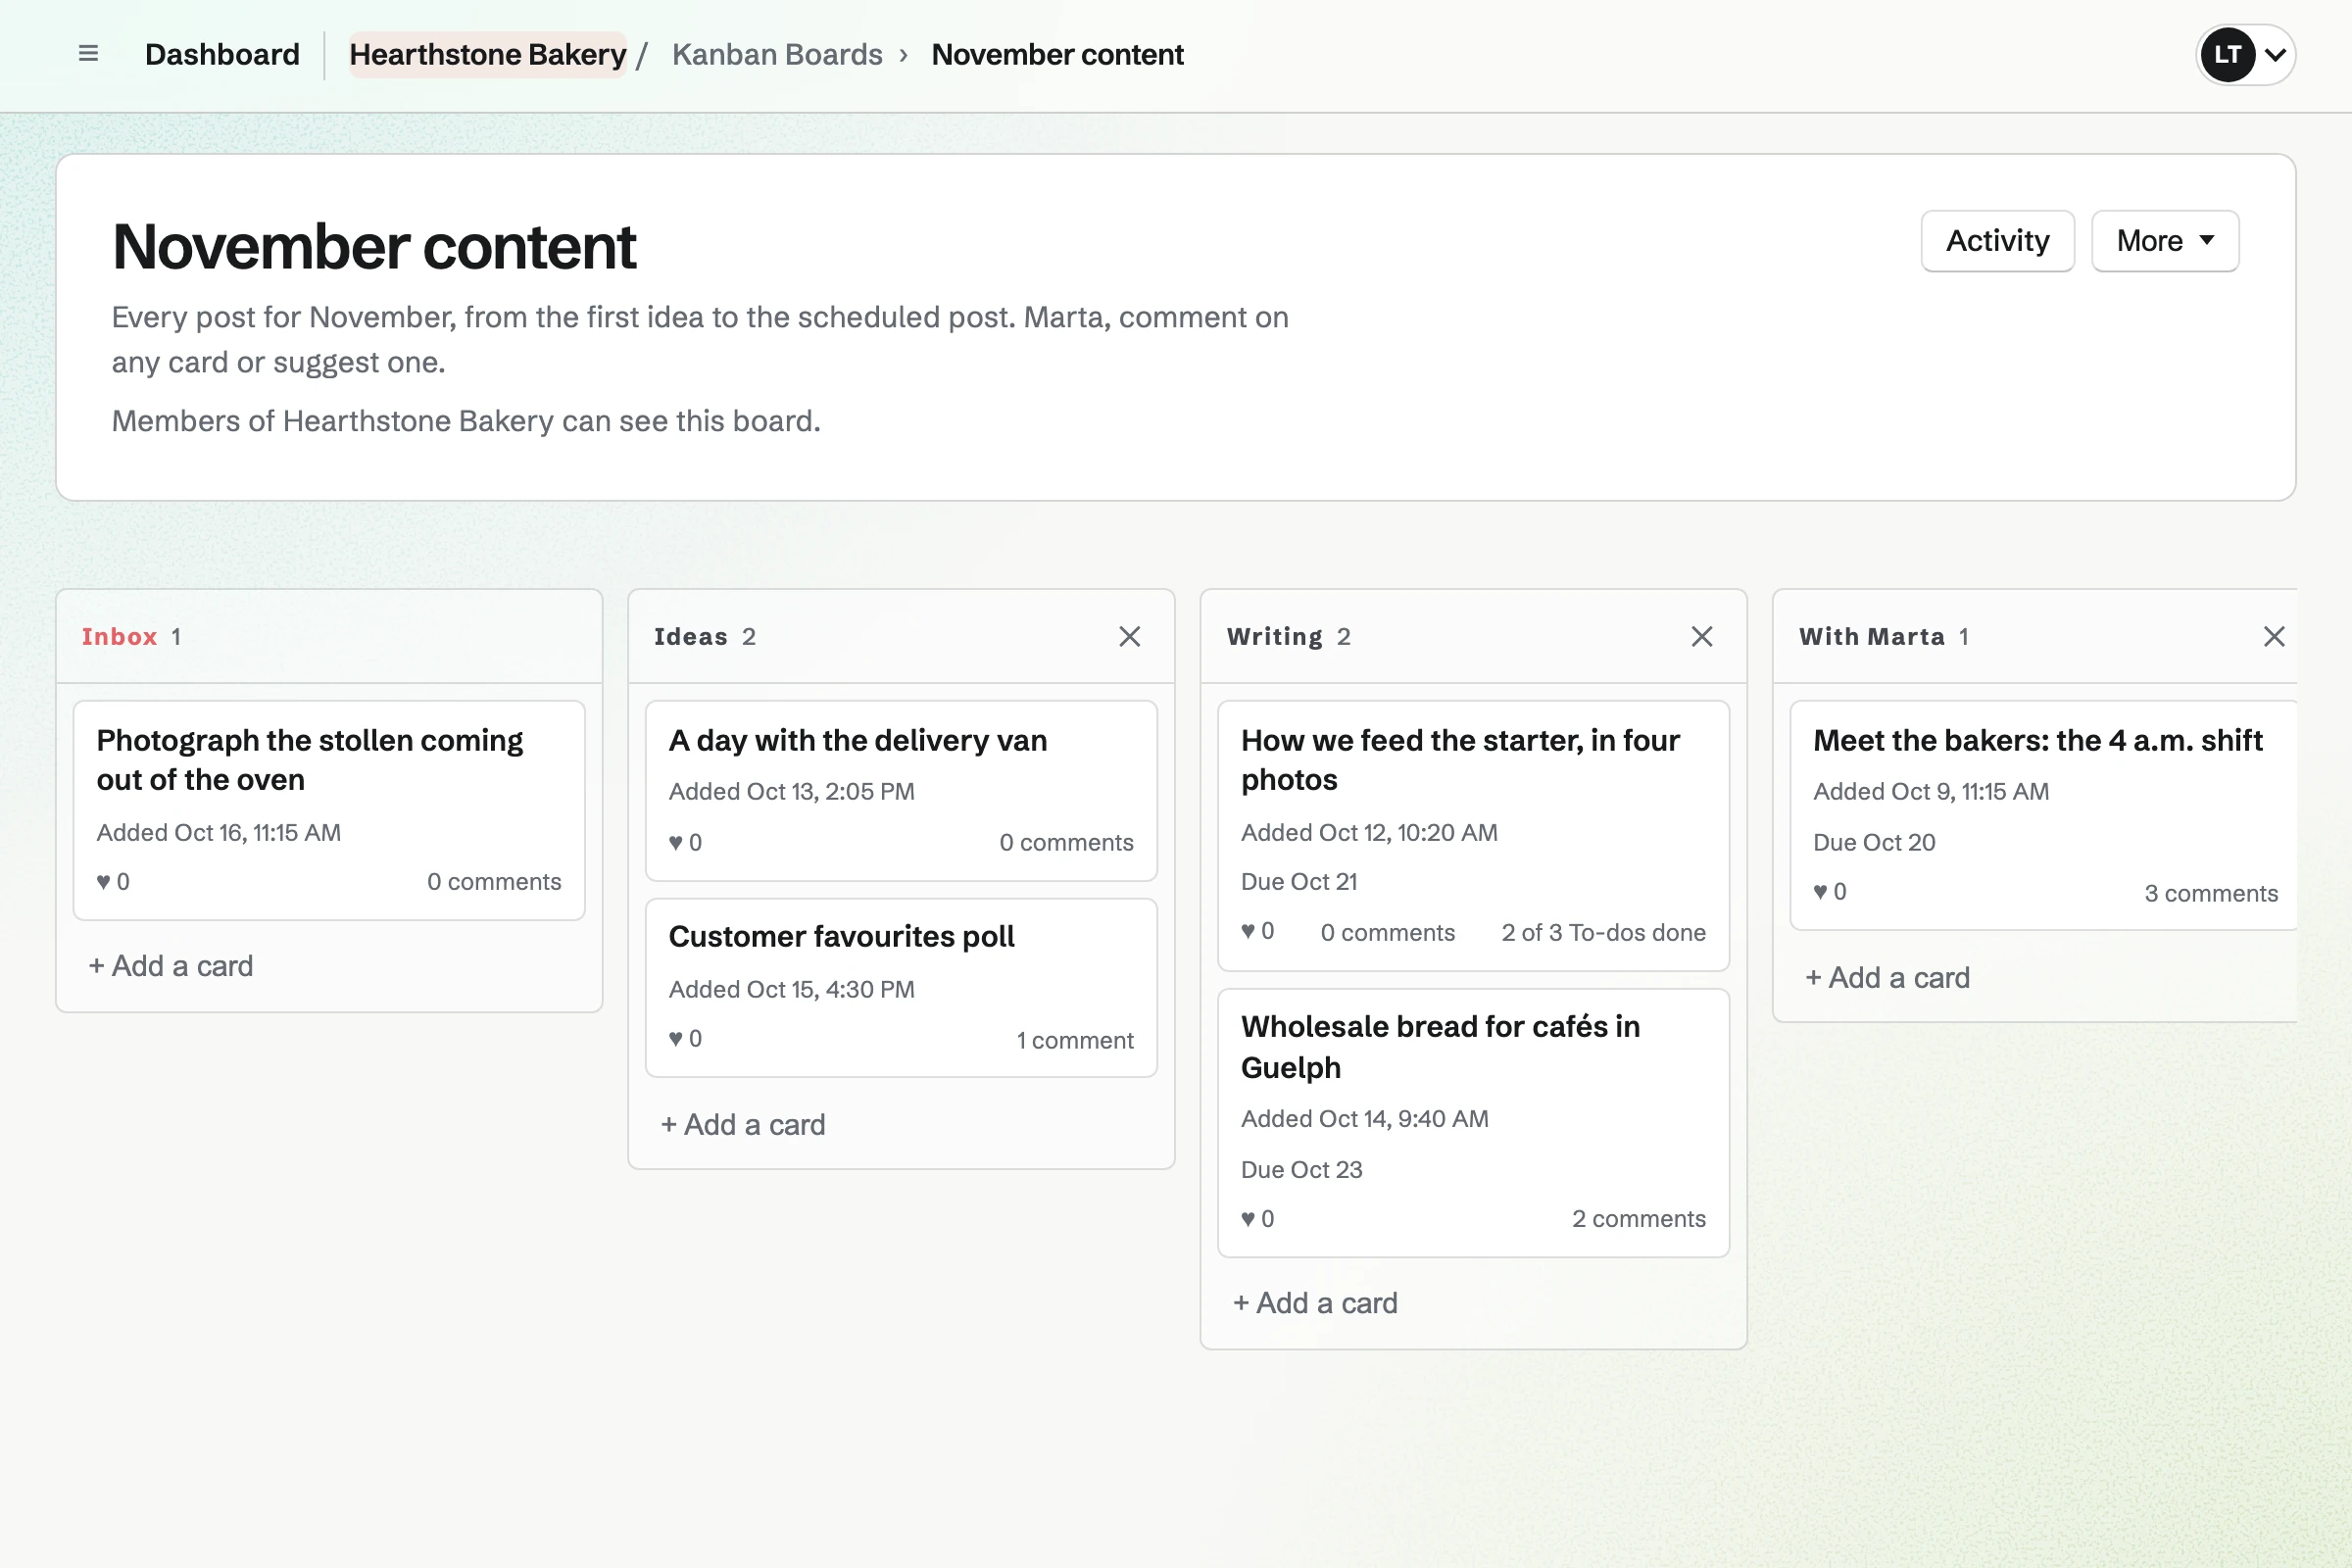Collapse the Ideas column with X icon
The image size is (2352, 1568).
[x=1129, y=637]
